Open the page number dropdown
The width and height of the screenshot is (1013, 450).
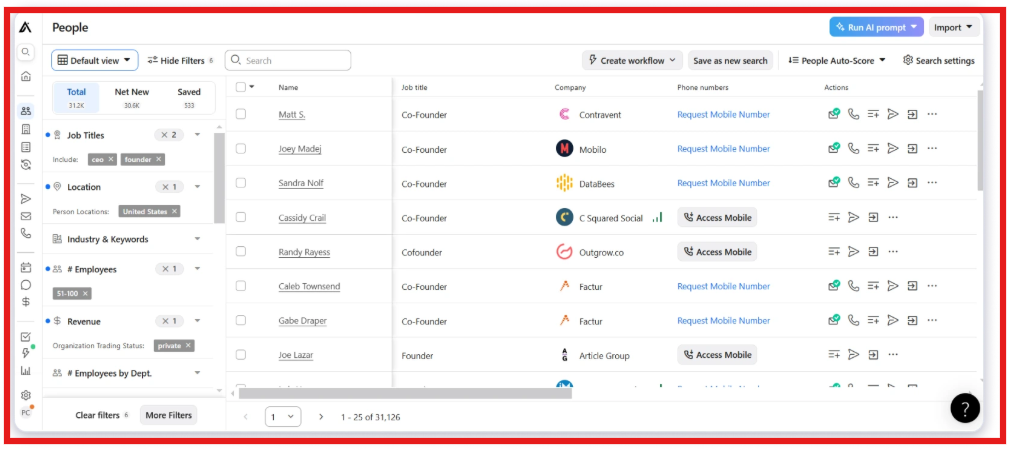click(x=283, y=416)
